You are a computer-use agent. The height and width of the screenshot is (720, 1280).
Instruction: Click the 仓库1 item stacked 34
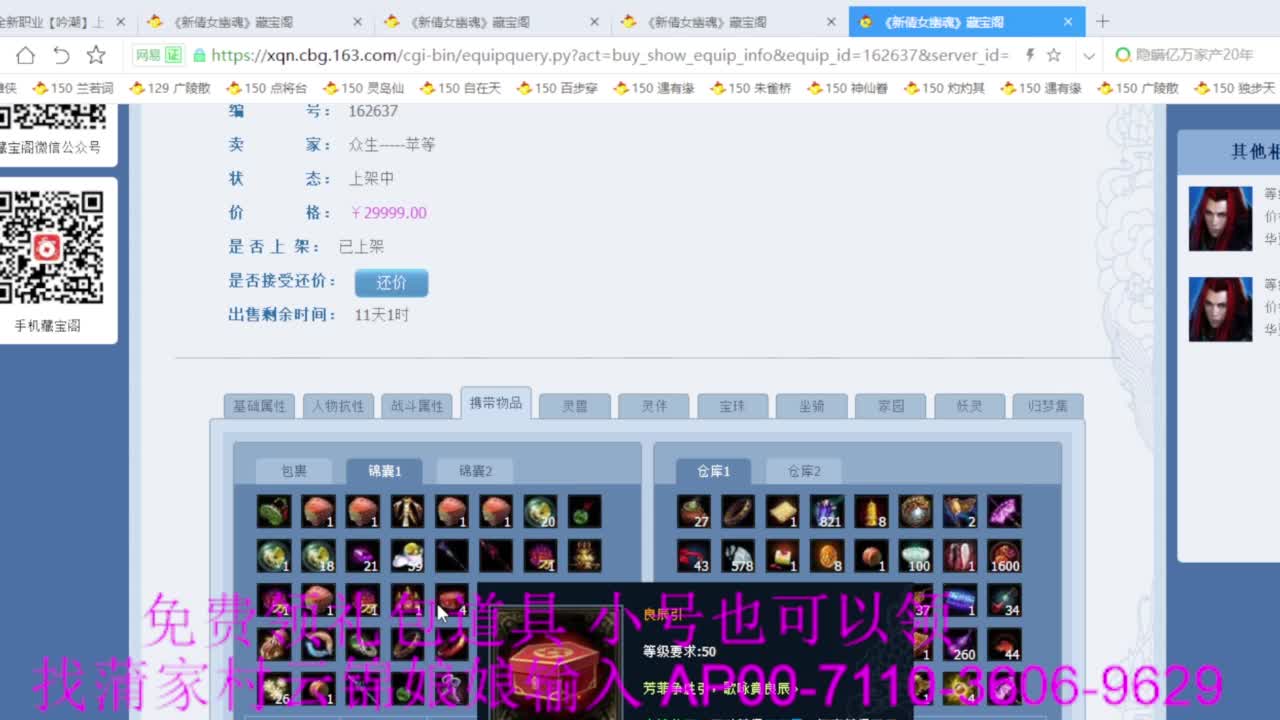1004,599
